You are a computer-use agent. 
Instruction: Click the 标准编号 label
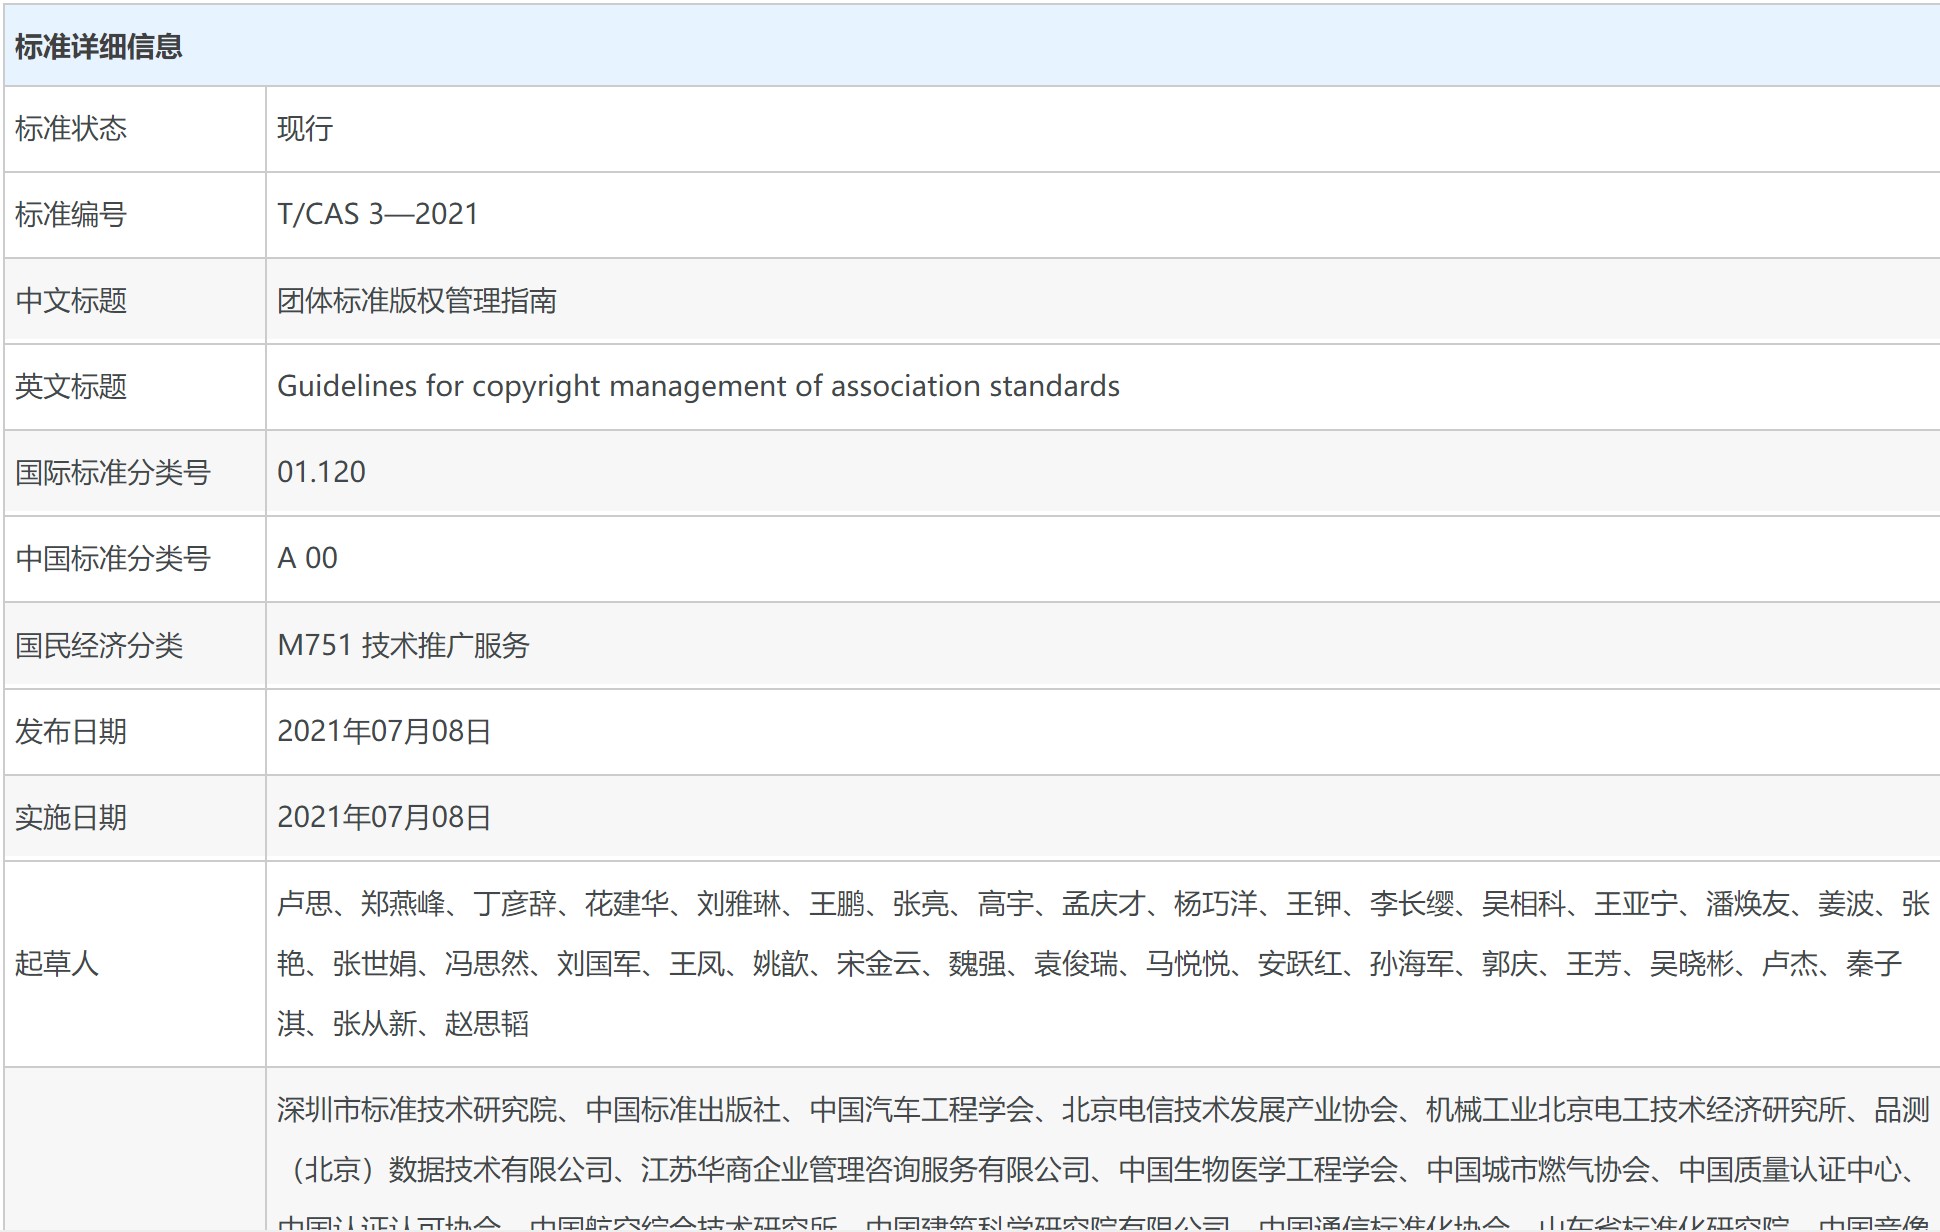(71, 215)
